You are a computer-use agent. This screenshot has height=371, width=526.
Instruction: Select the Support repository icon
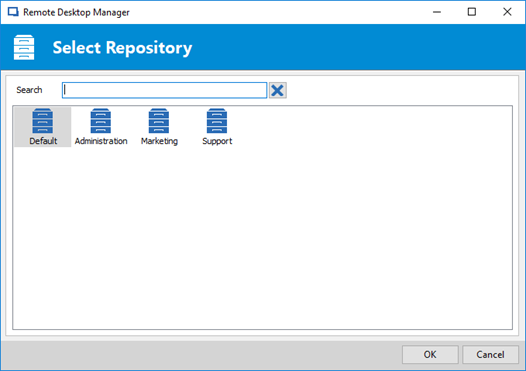(x=217, y=121)
